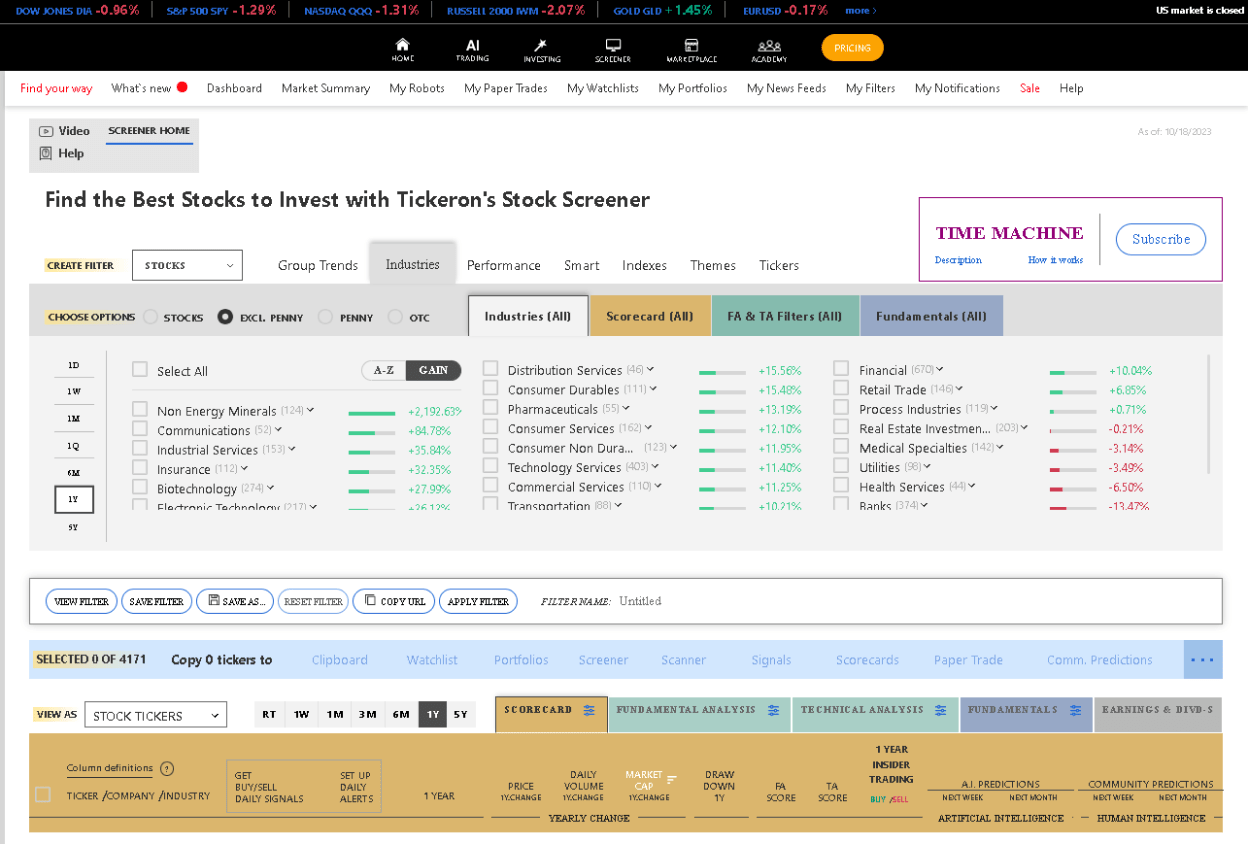The image size is (1248, 844).
Task: Go to Home via the house icon
Action: pos(403,45)
